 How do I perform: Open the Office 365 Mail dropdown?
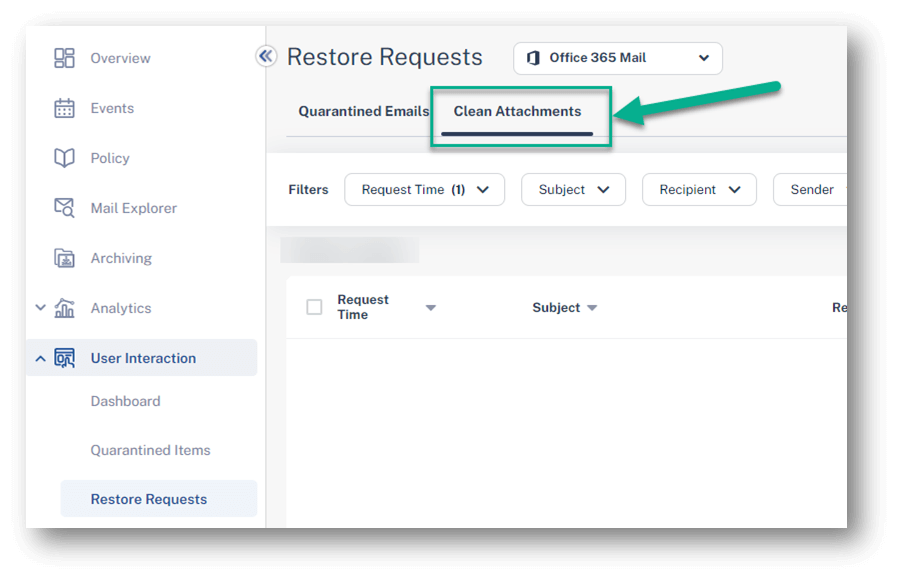tap(617, 58)
